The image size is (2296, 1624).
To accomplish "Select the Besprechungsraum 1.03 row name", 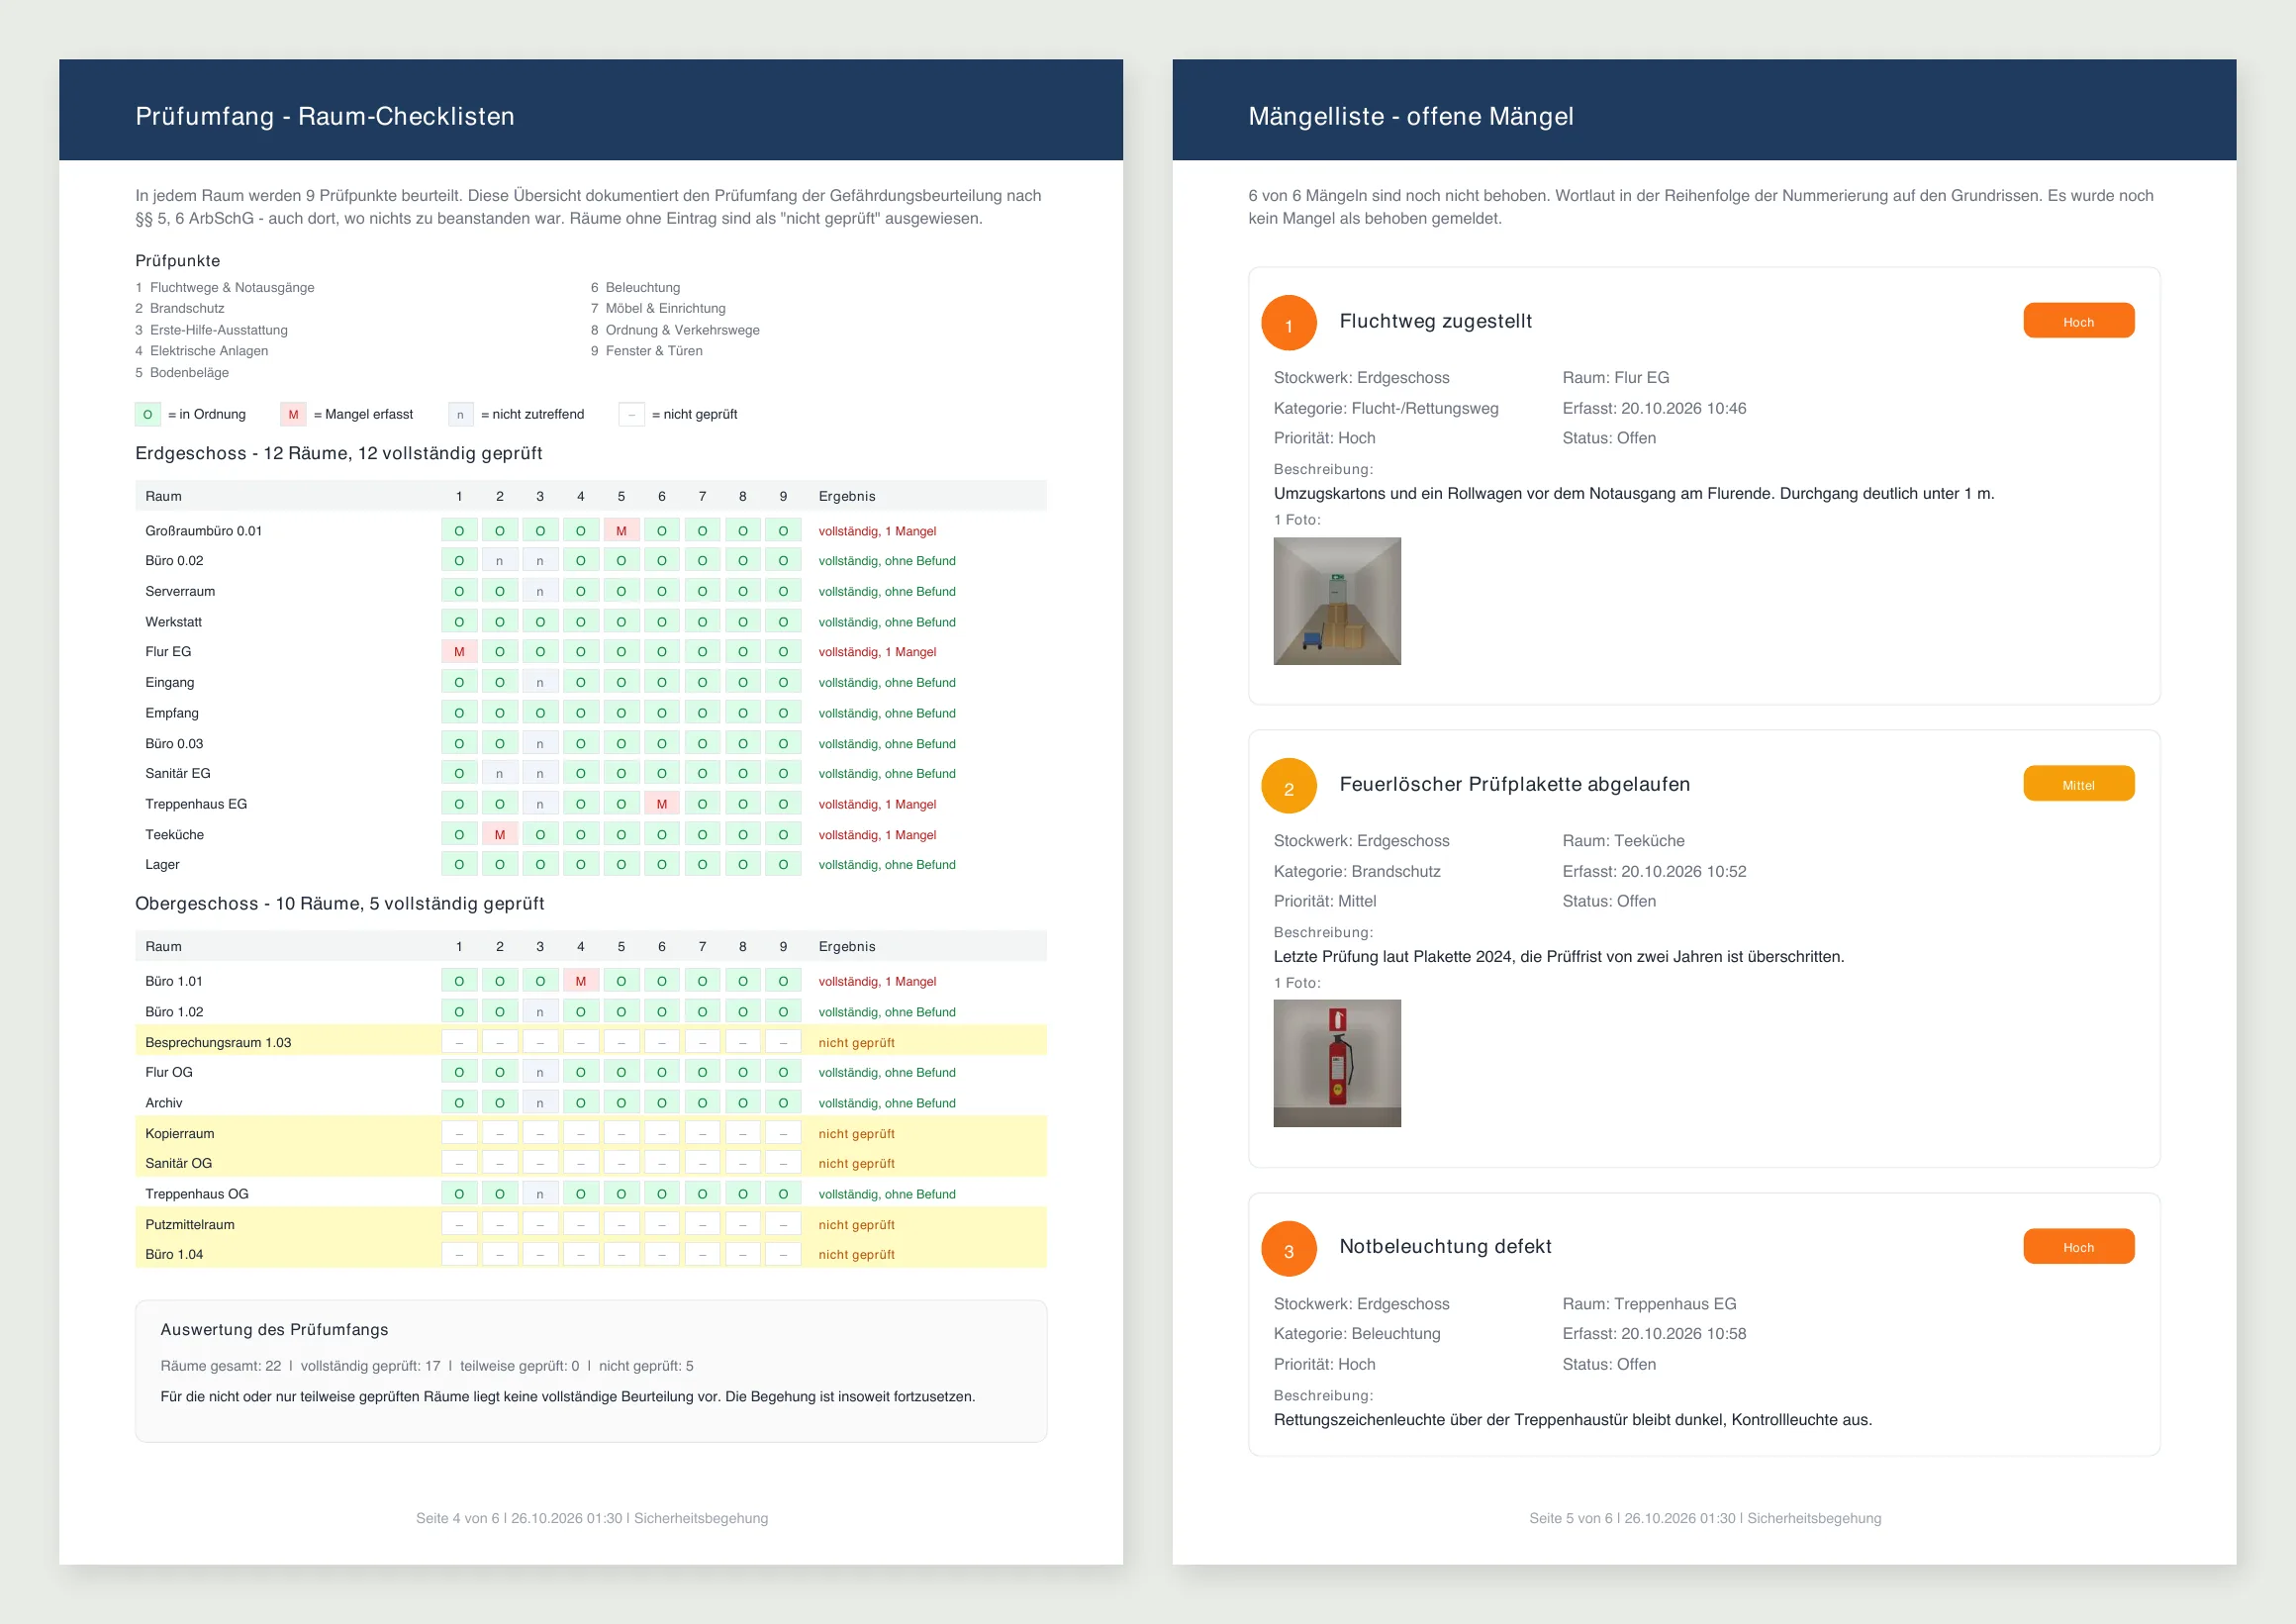I will tap(218, 1042).
